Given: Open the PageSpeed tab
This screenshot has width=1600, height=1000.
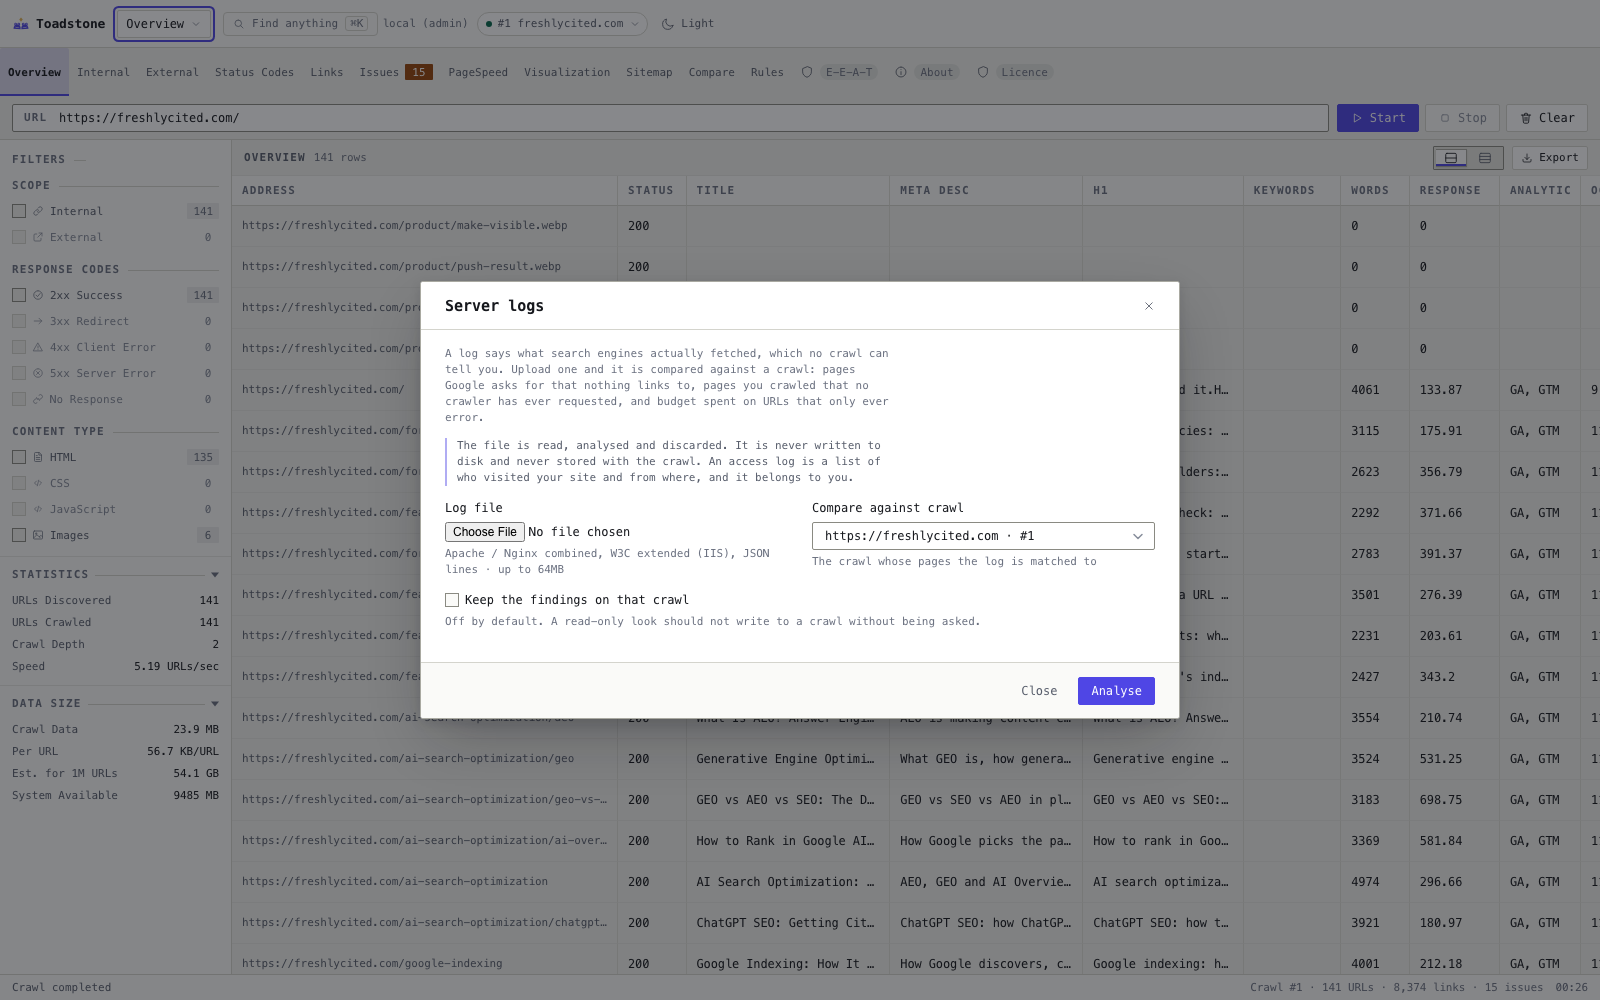Looking at the screenshot, I should click(x=478, y=72).
